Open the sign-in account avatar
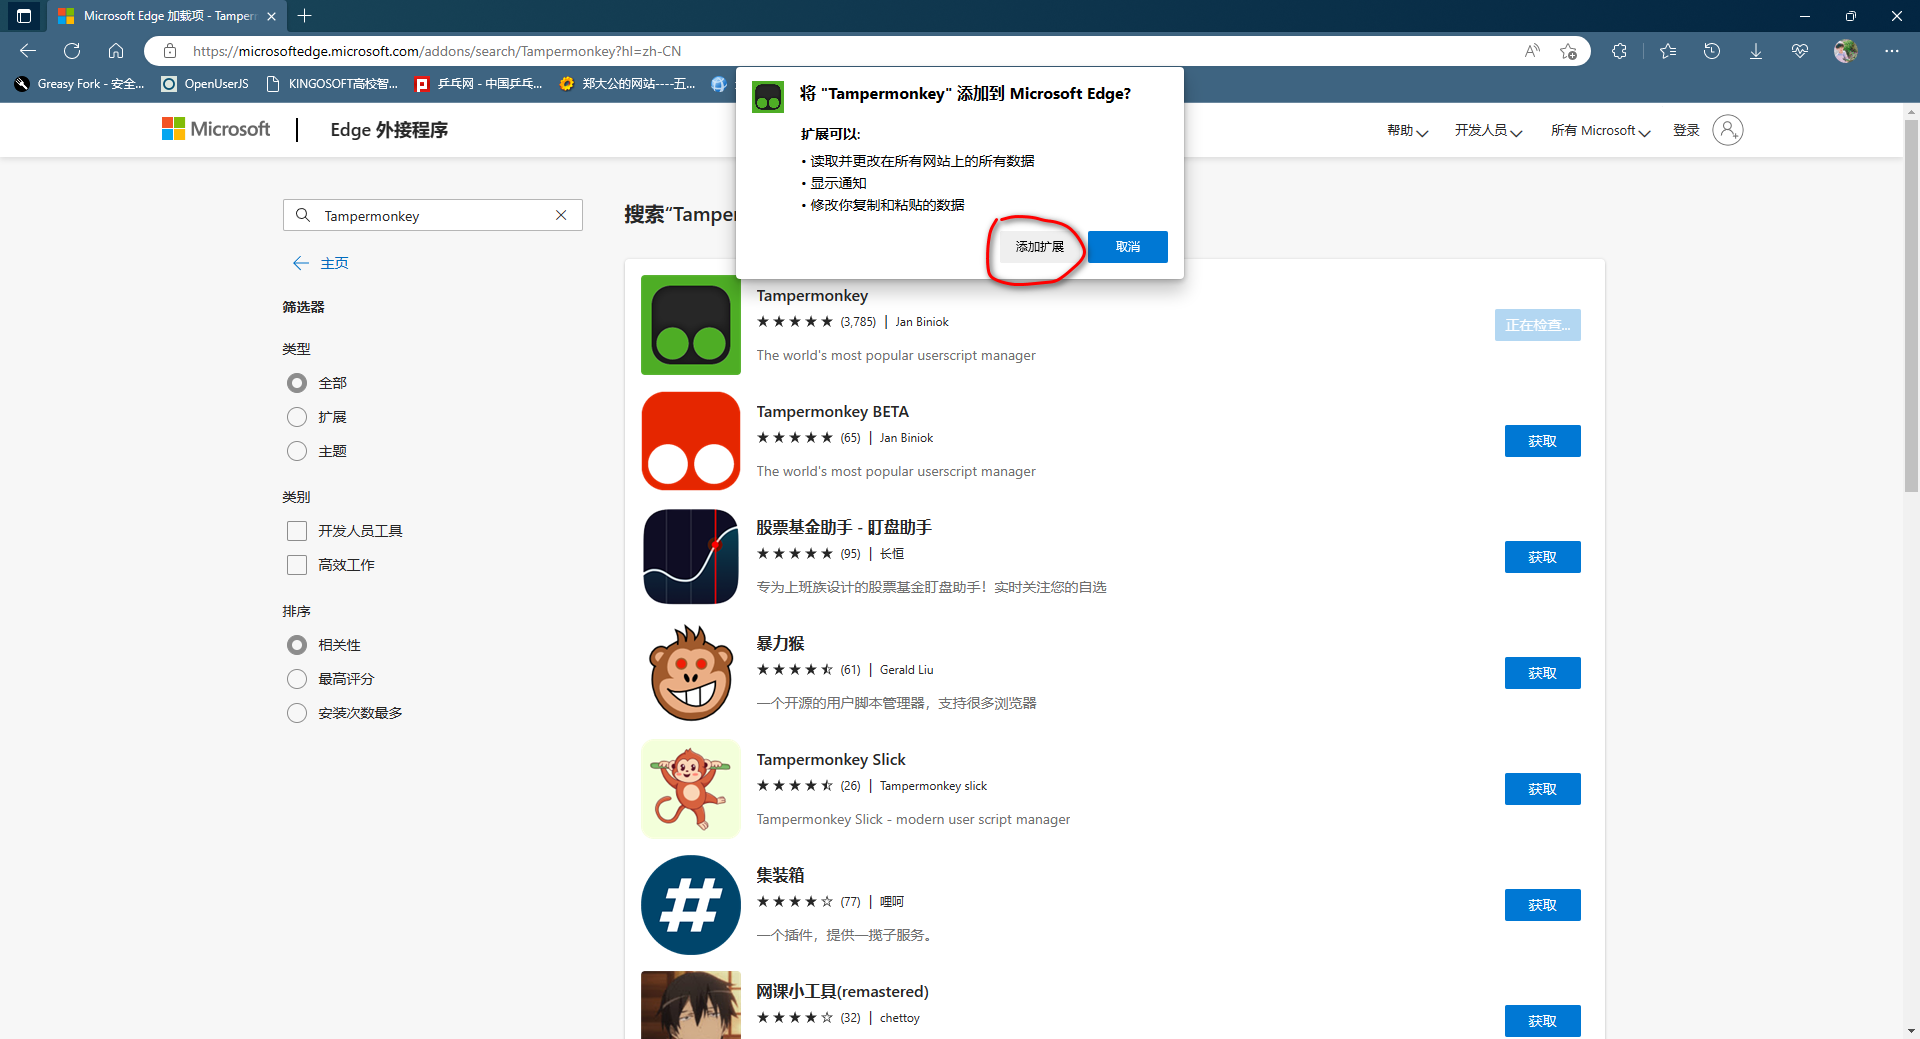The width and height of the screenshot is (1920, 1039). pos(1728,130)
